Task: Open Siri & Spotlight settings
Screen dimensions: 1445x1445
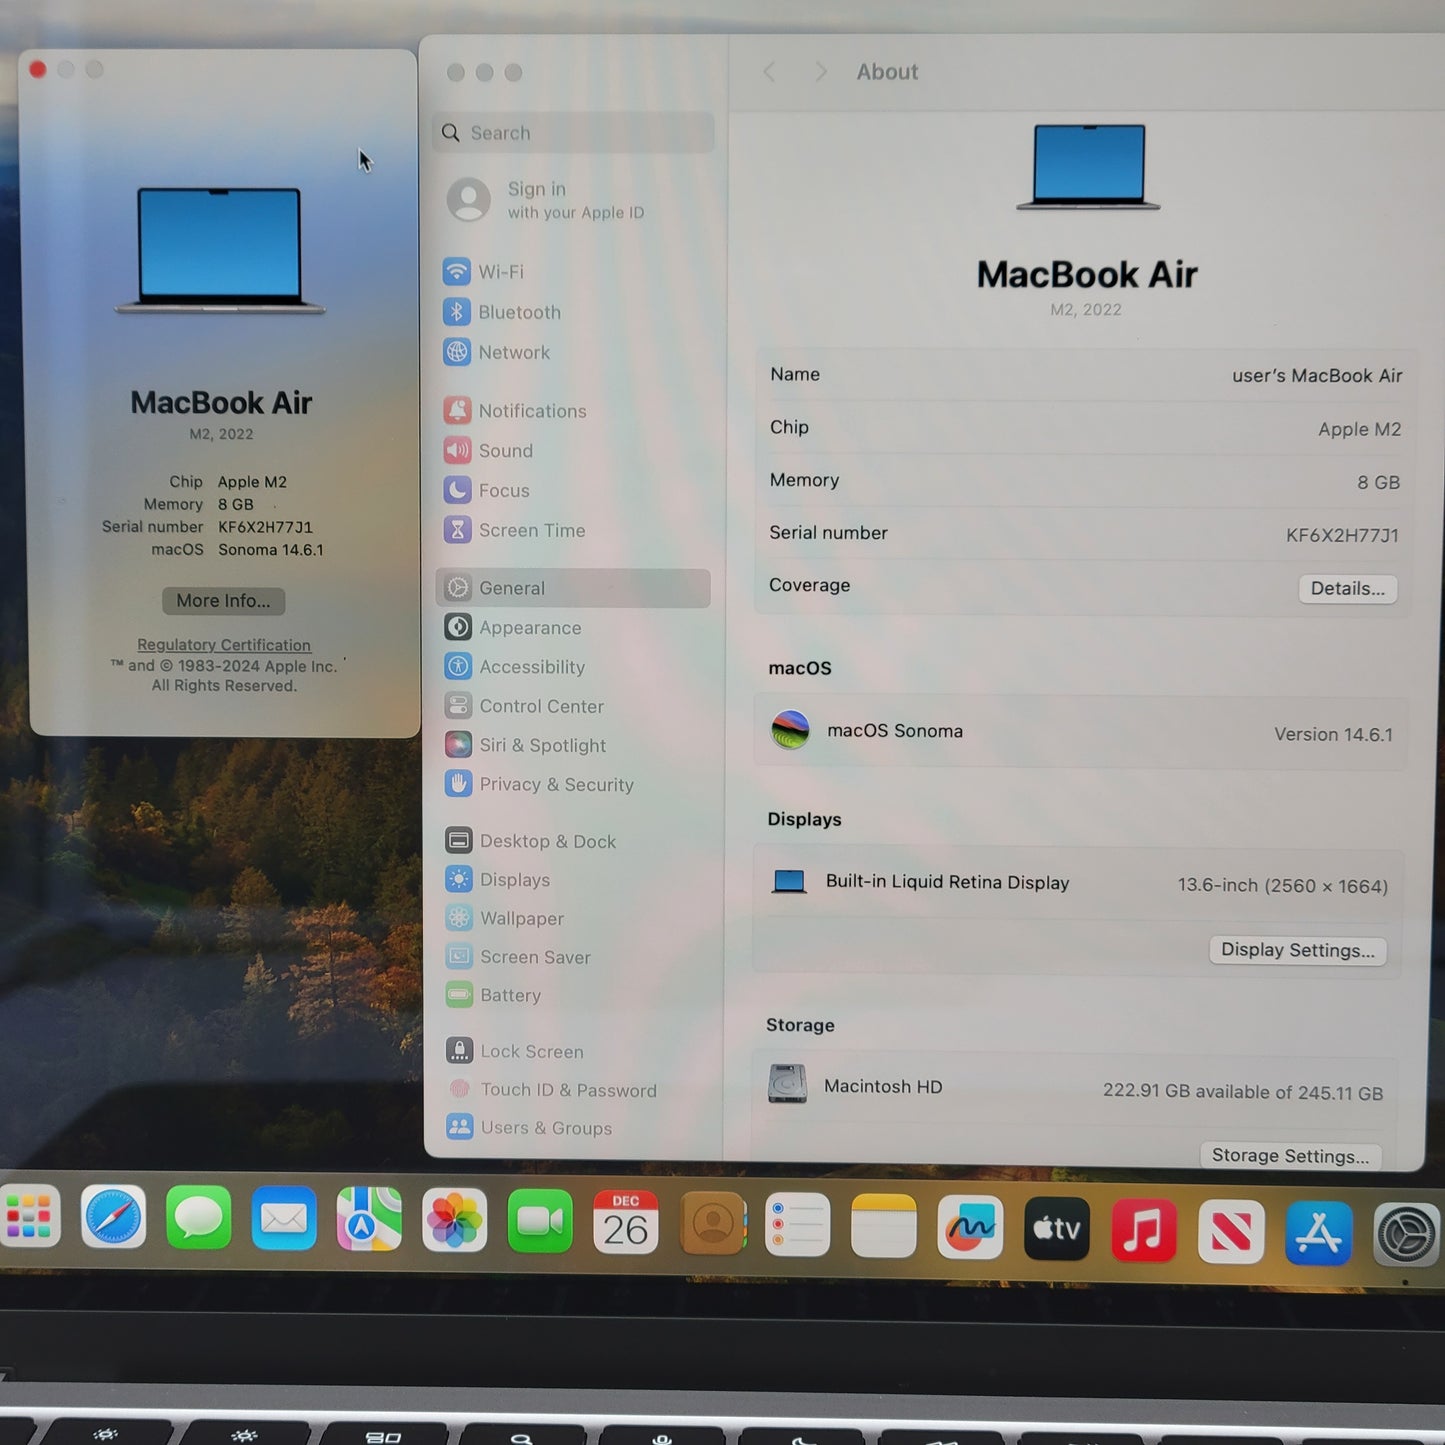Action: 542,745
